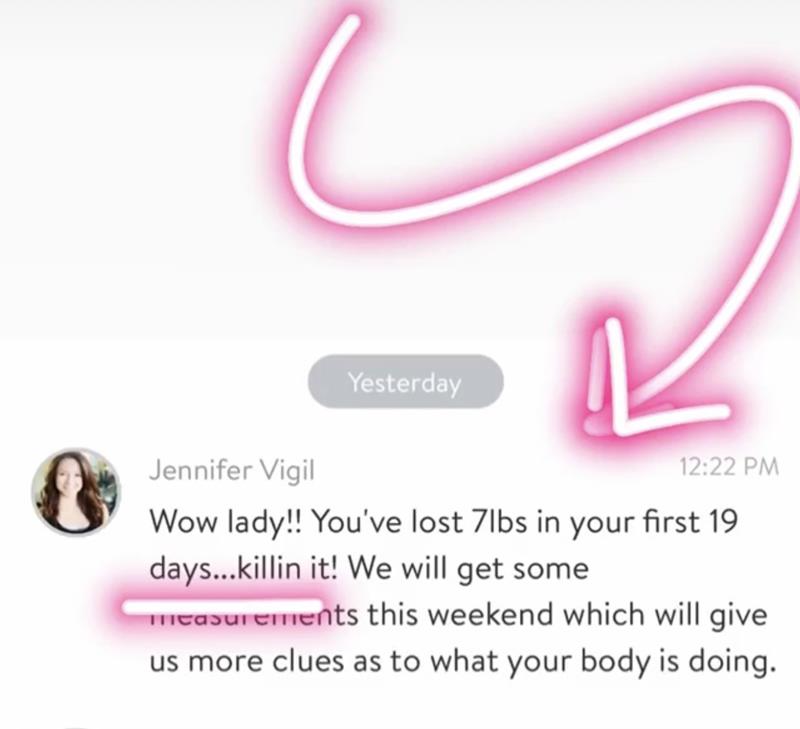
Task: Select the phrase "killin it!"
Action: click(x=288, y=568)
